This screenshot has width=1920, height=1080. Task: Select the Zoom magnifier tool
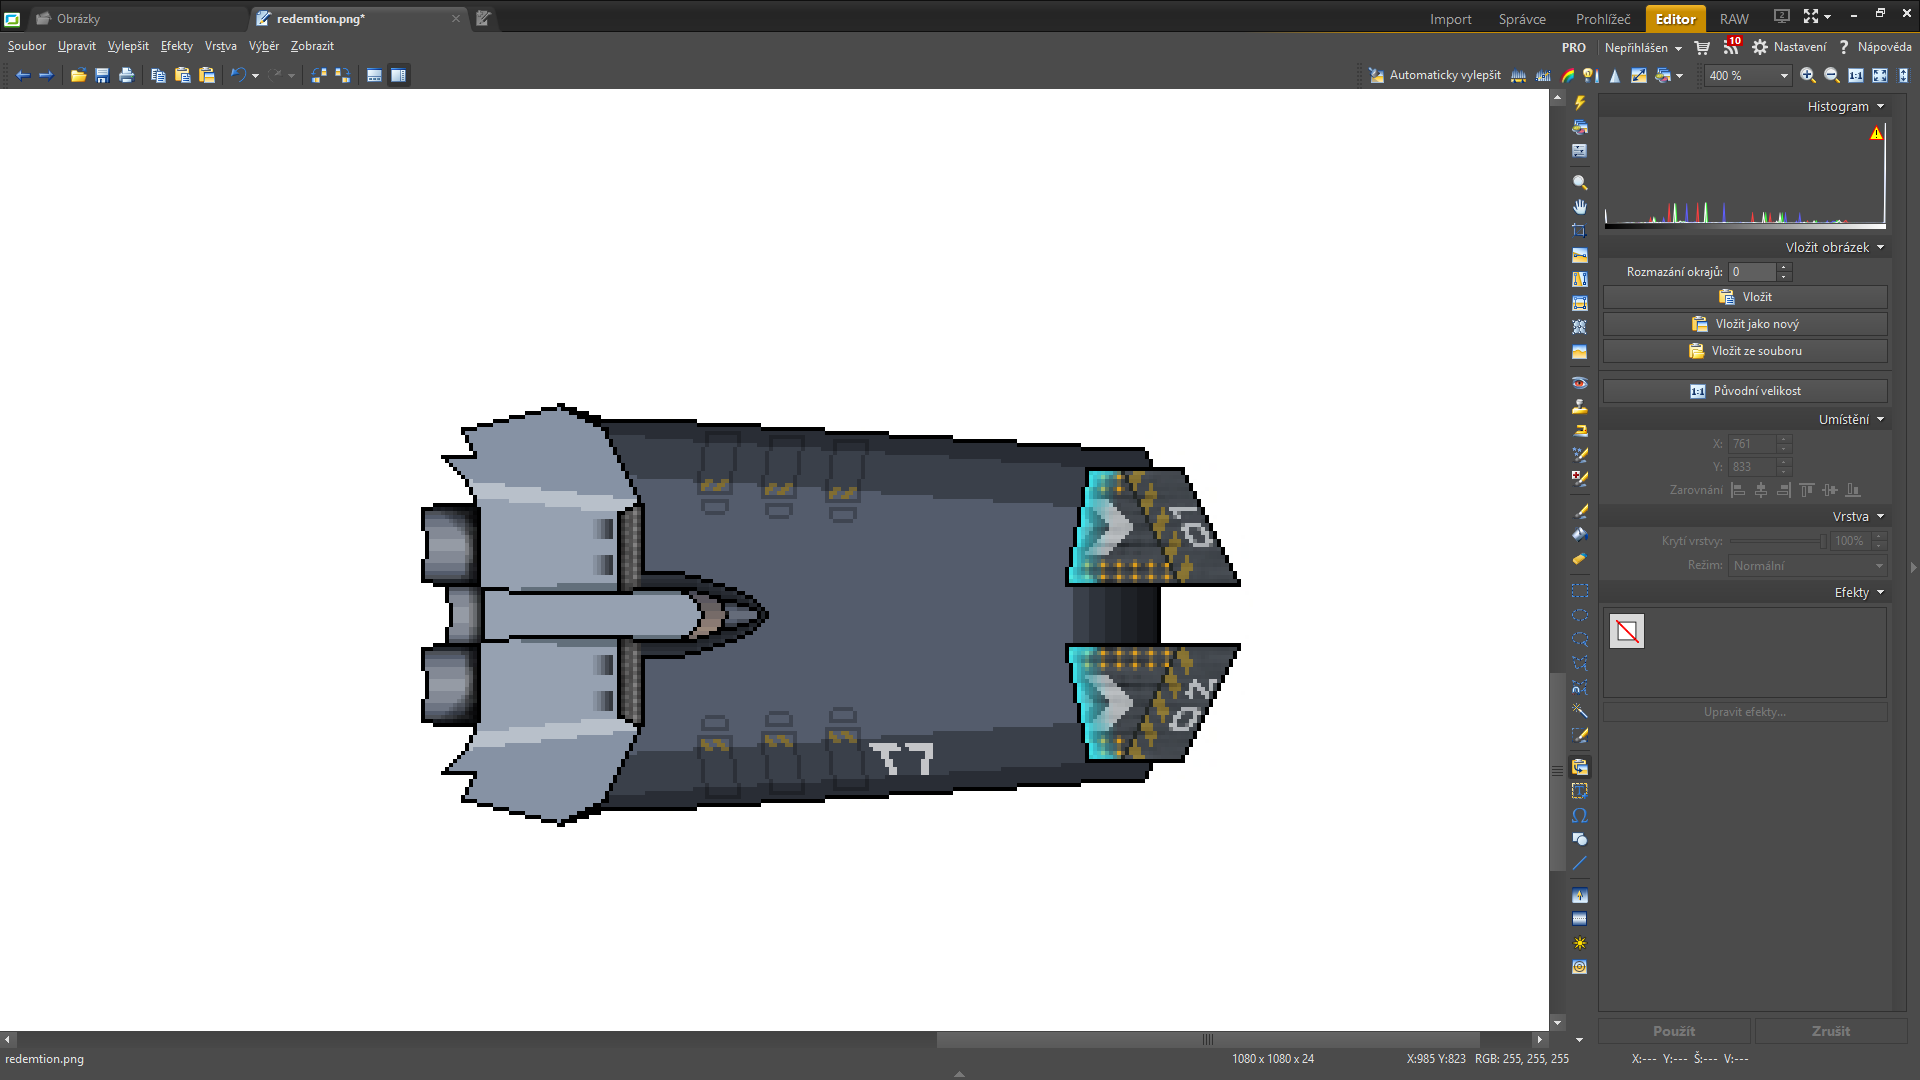(x=1580, y=183)
